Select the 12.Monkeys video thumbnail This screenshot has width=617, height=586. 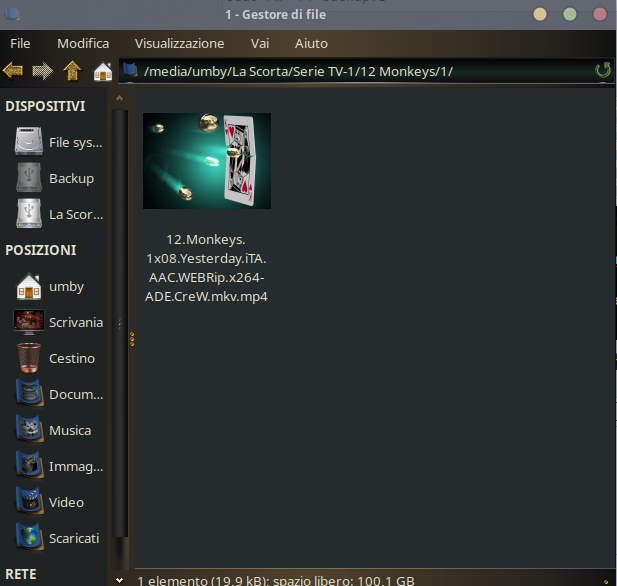coord(207,161)
